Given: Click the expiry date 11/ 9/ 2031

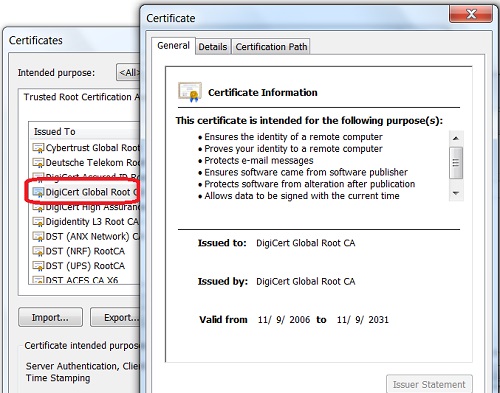Looking at the screenshot, I should click(363, 320).
